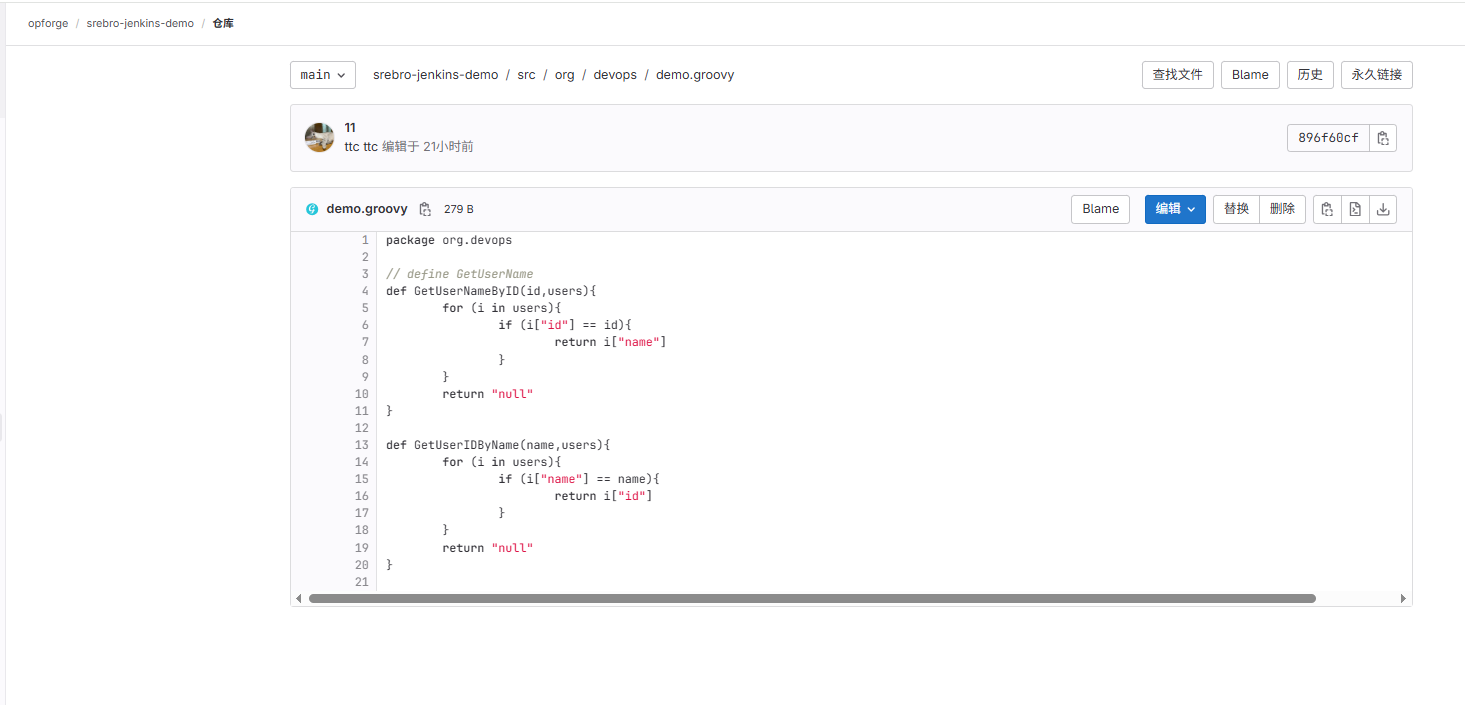Screen dimensions: 1465x705
Task: Click commit hash 896f60cf label
Action: pyautogui.click(x=1328, y=138)
